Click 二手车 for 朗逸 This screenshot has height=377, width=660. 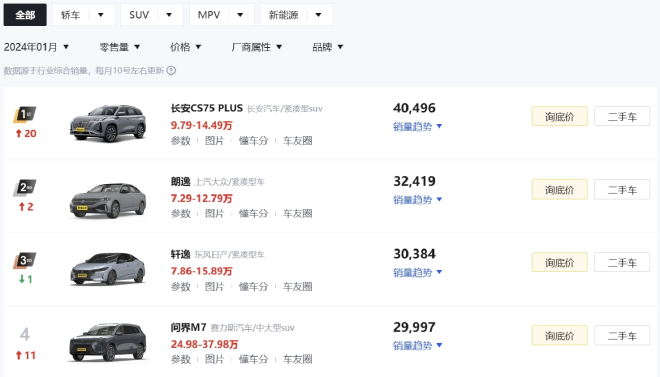[622, 189]
